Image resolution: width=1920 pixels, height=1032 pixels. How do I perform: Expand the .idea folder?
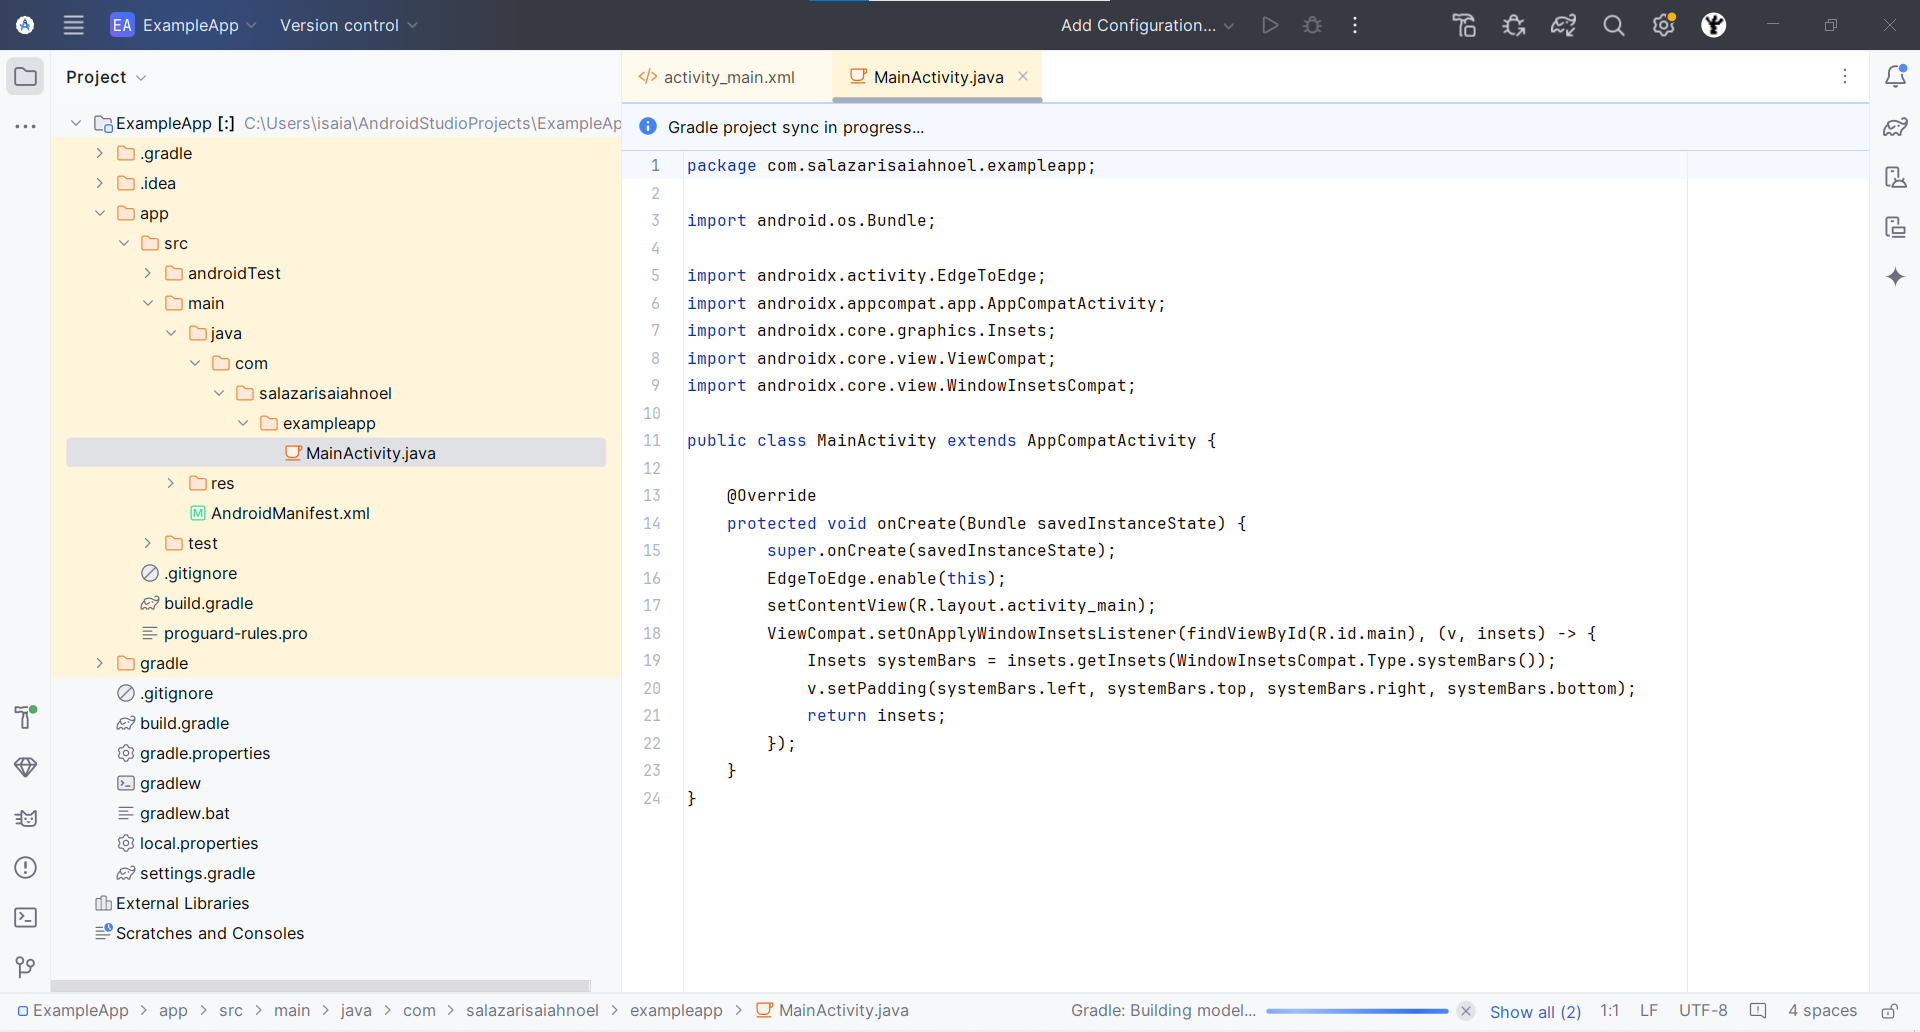tap(99, 183)
